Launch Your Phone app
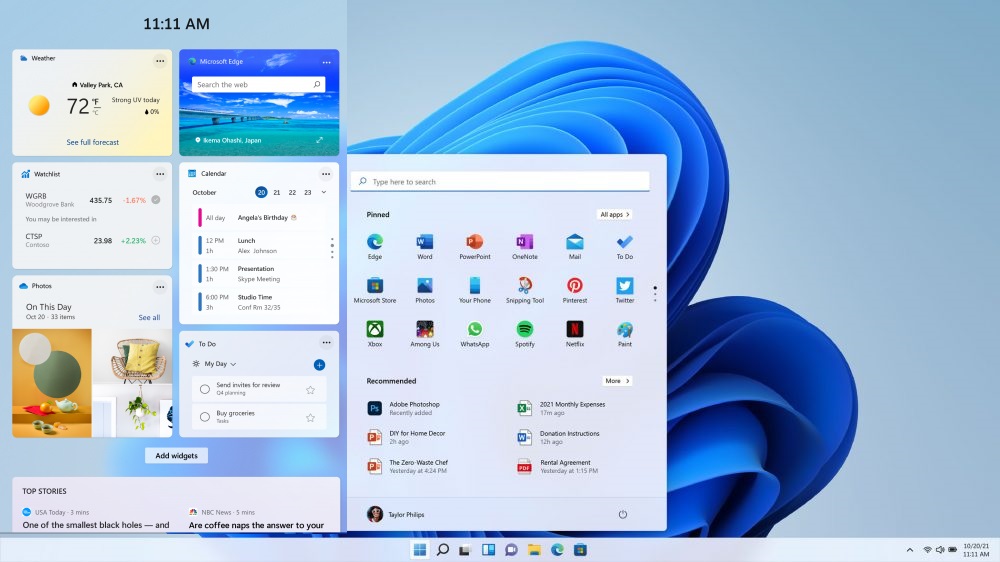The height and width of the screenshot is (562, 1000). point(474,290)
